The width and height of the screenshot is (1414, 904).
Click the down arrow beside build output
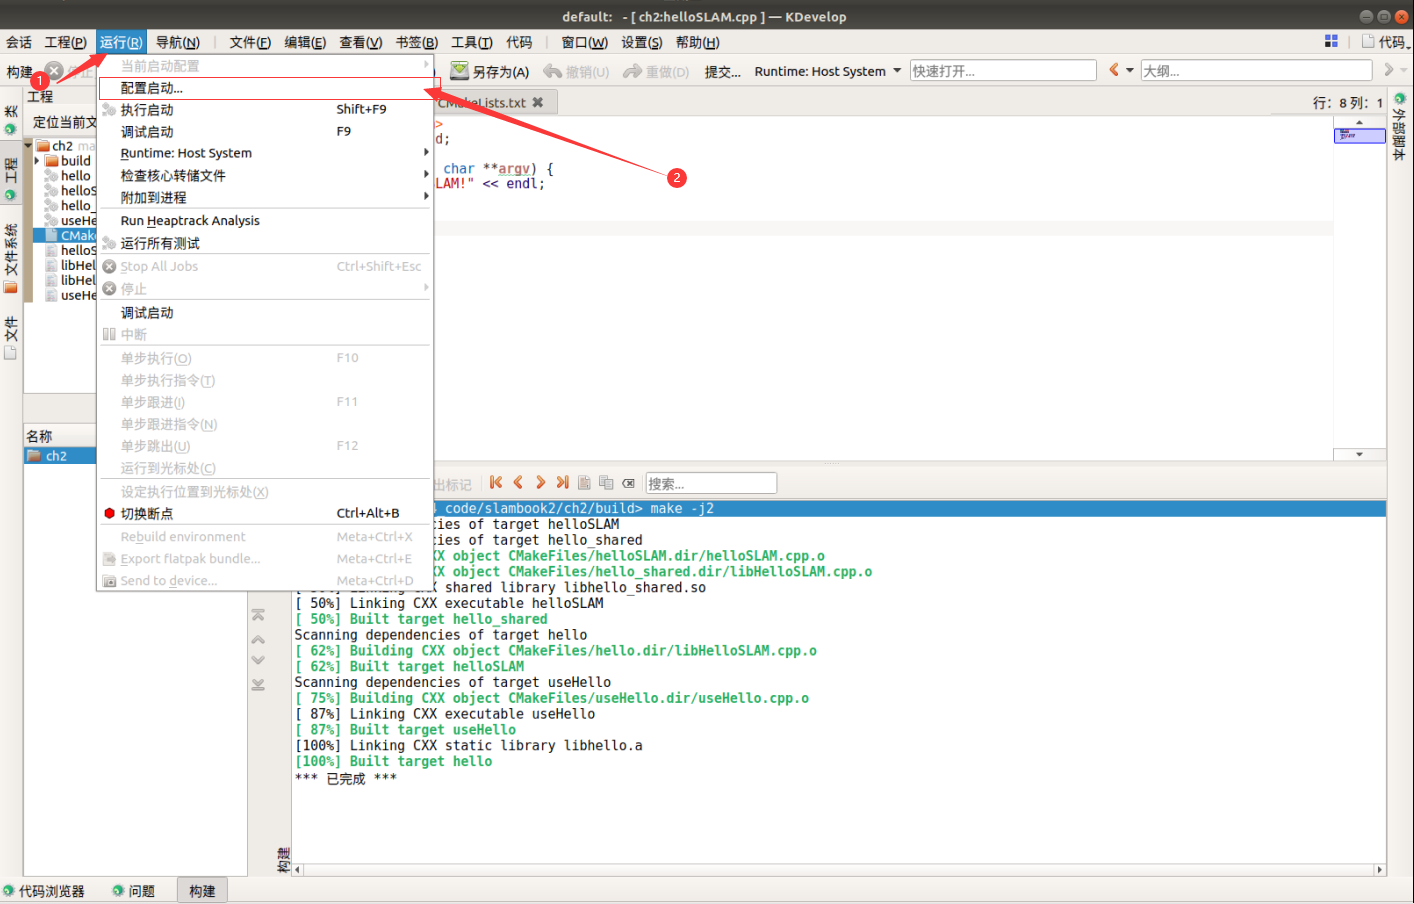click(x=258, y=660)
